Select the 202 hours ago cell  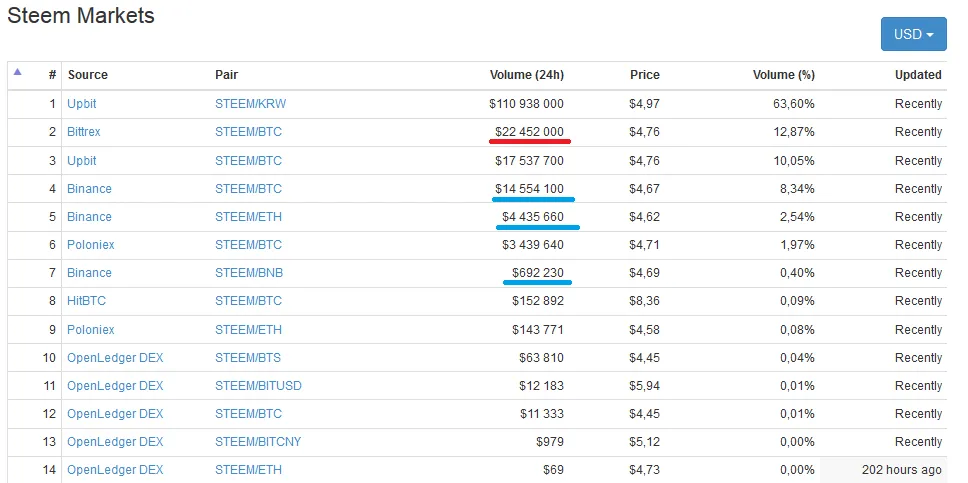(883, 471)
